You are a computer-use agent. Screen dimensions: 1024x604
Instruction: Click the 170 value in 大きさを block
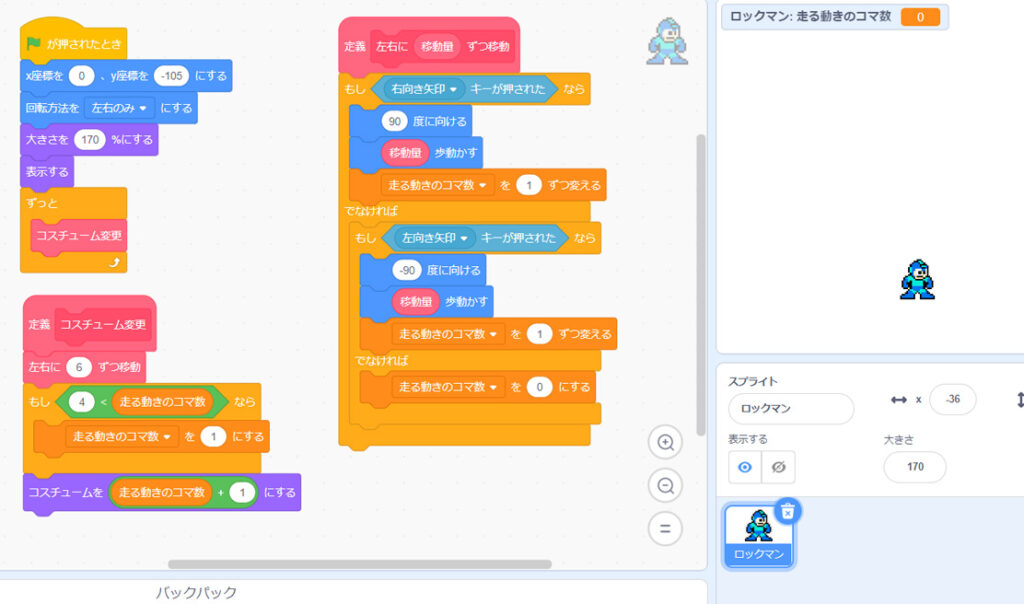point(90,139)
